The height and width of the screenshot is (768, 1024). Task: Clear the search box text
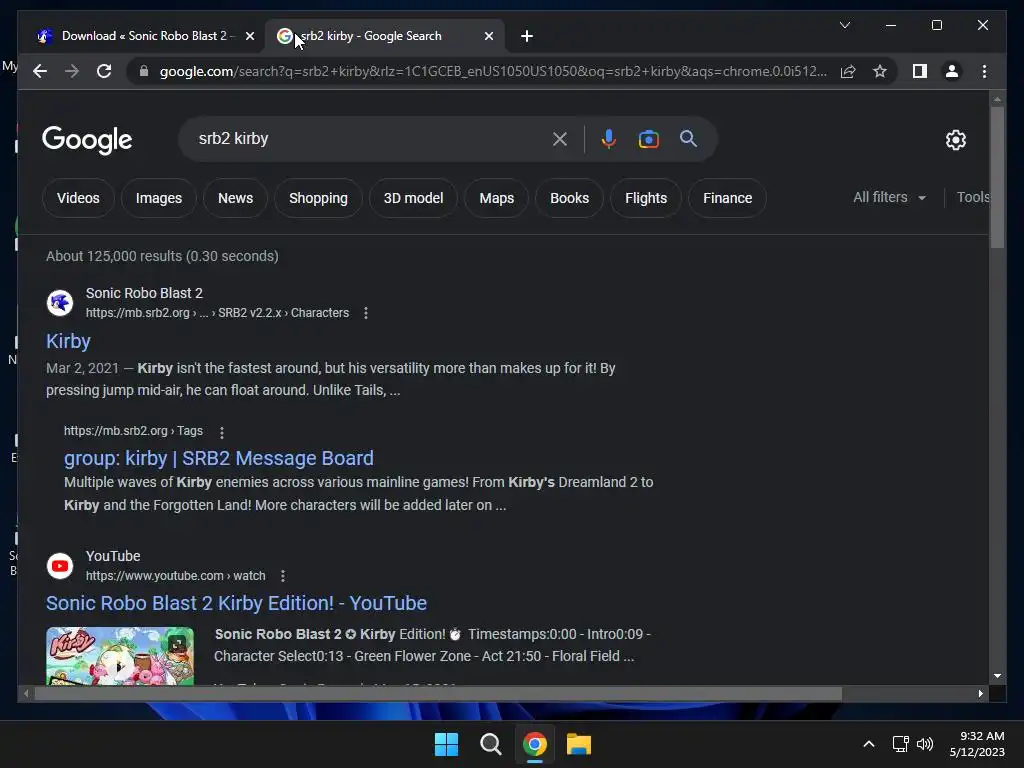coord(560,139)
